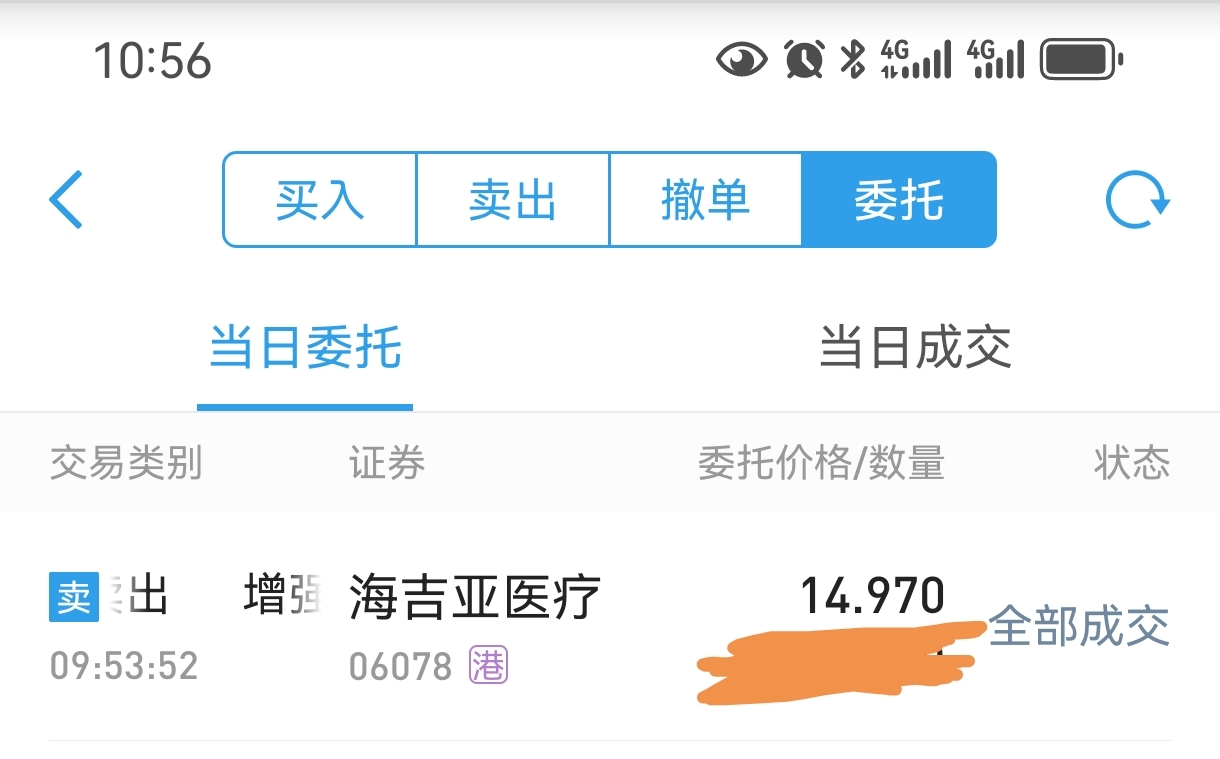Switch to 当日成交 sub-tab
This screenshot has width=1220, height=759.
pyautogui.click(x=915, y=348)
